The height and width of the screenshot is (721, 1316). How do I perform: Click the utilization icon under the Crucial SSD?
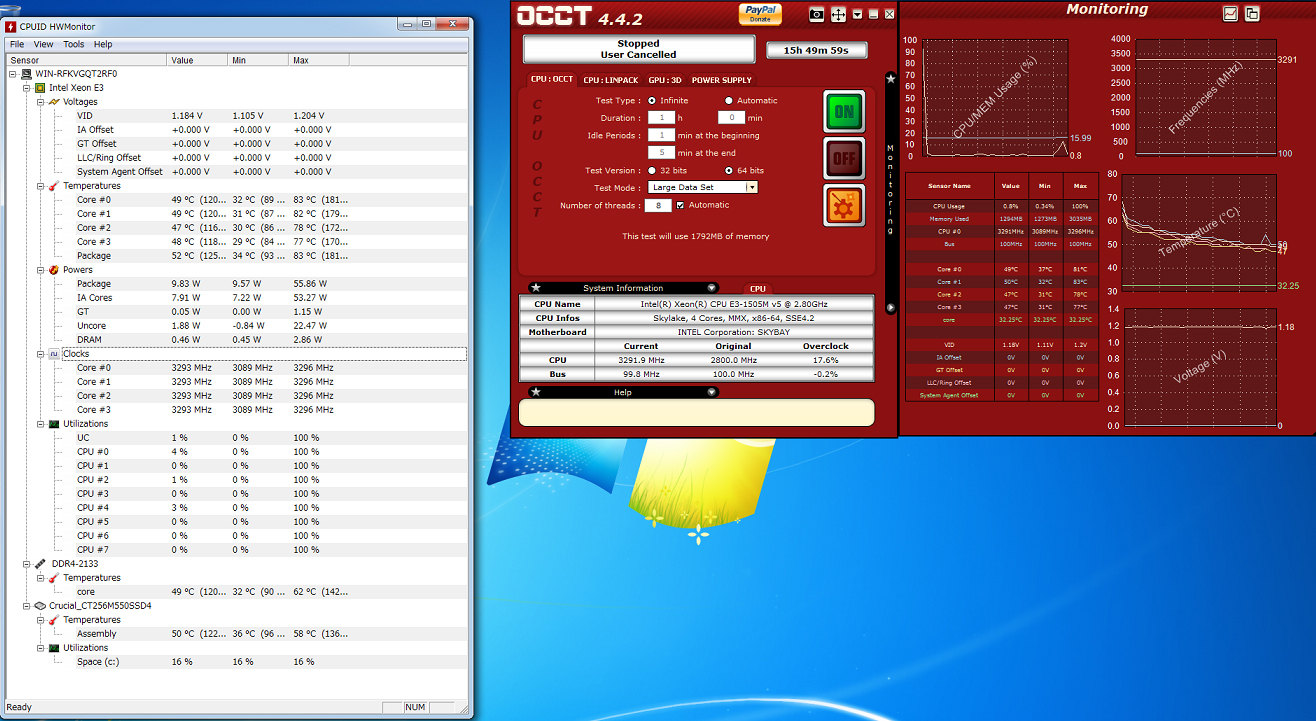[54, 648]
